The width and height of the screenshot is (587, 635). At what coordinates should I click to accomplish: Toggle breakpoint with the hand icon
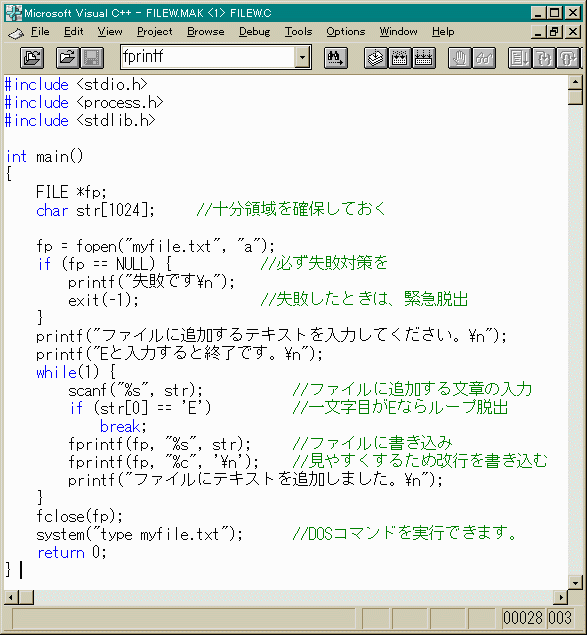pyautogui.click(x=460, y=58)
